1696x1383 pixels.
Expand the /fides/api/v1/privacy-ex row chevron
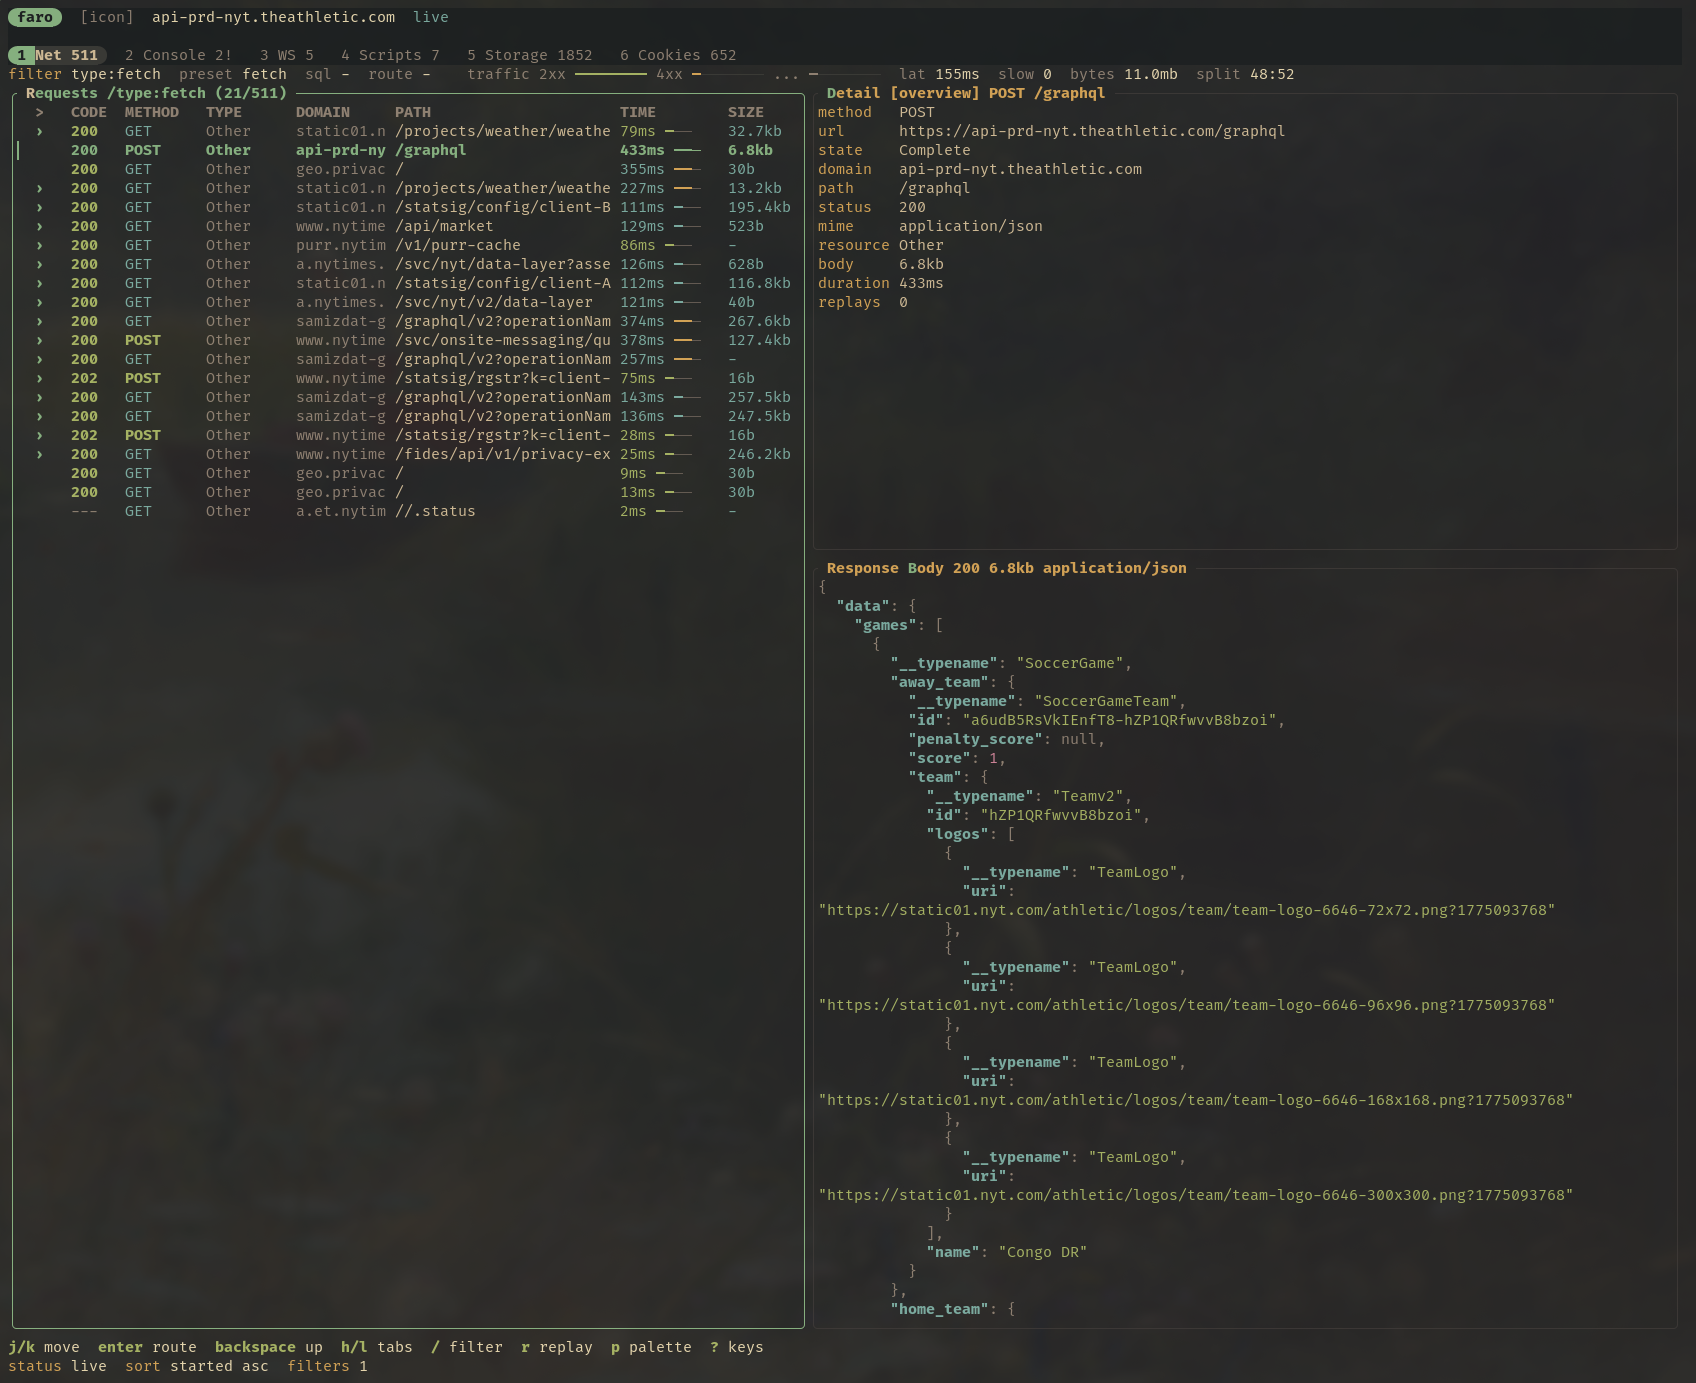[x=40, y=454]
